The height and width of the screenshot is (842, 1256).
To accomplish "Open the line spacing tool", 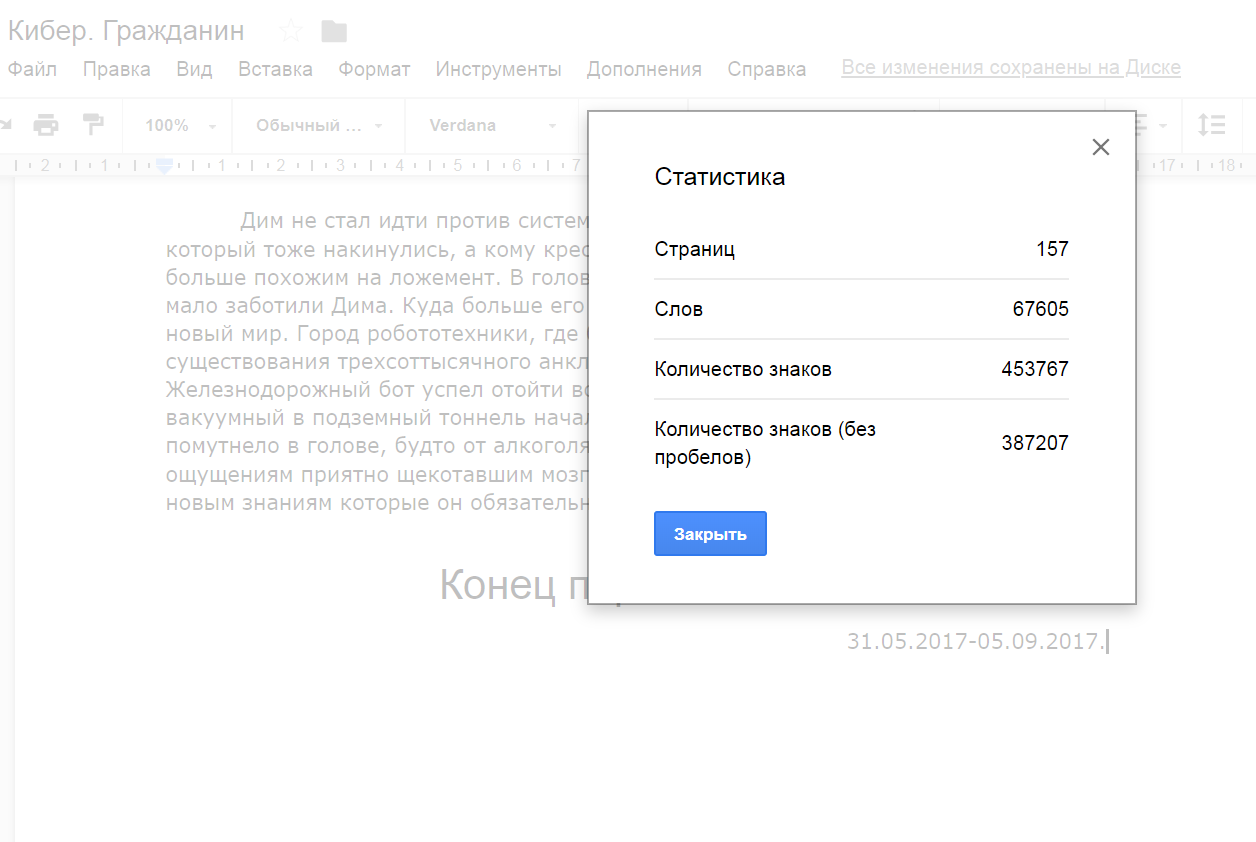I will coord(1211,125).
